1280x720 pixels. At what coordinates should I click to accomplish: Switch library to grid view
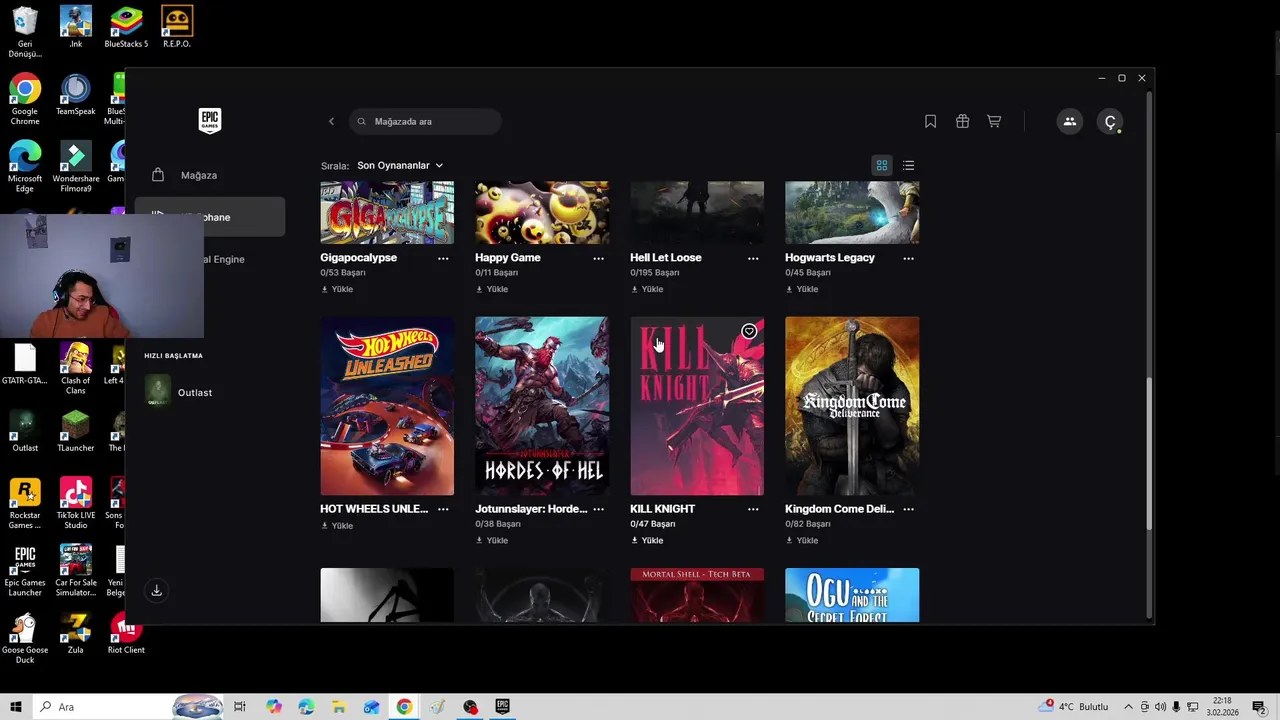tap(882, 165)
